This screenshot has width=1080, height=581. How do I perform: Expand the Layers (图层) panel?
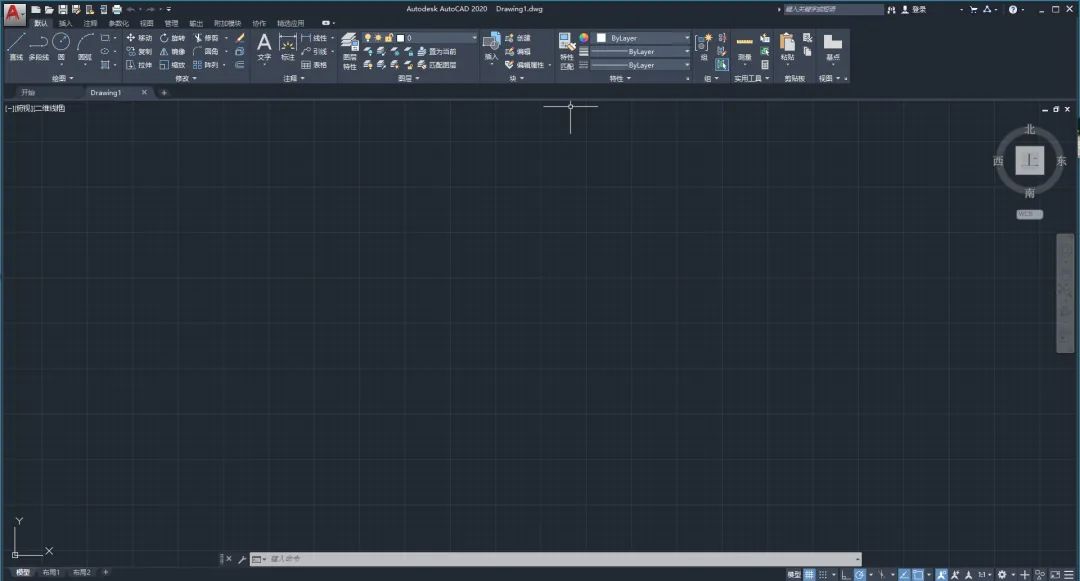tap(408, 78)
